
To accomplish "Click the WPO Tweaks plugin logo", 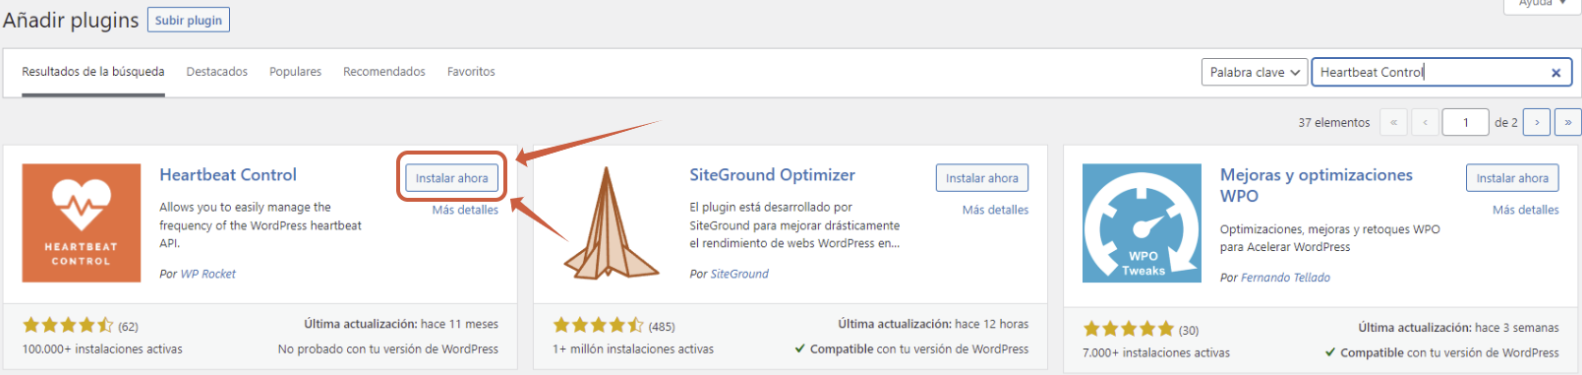I will point(1142,223).
